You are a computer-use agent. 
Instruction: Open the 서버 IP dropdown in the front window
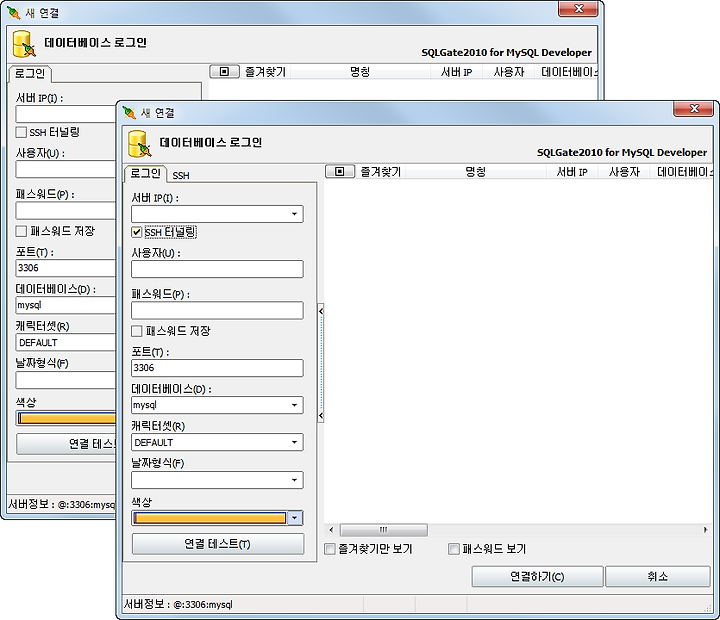(294, 214)
